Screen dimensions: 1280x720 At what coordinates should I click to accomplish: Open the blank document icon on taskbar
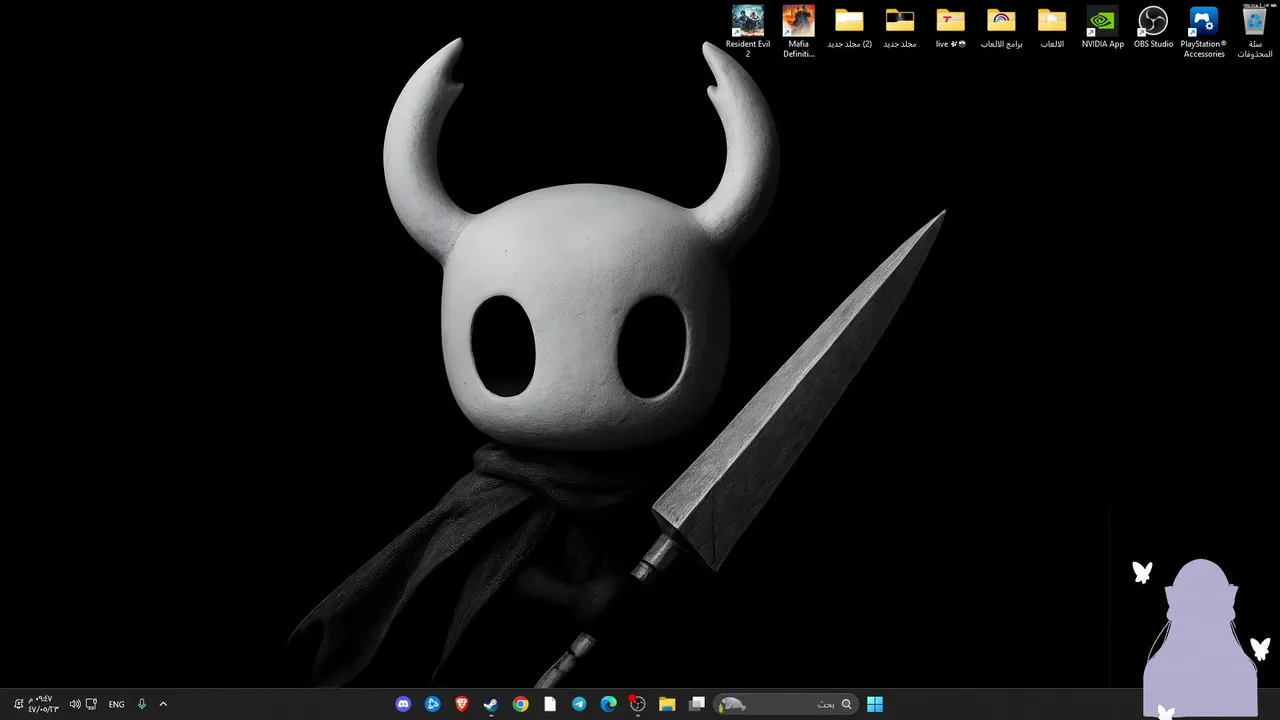click(550, 704)
